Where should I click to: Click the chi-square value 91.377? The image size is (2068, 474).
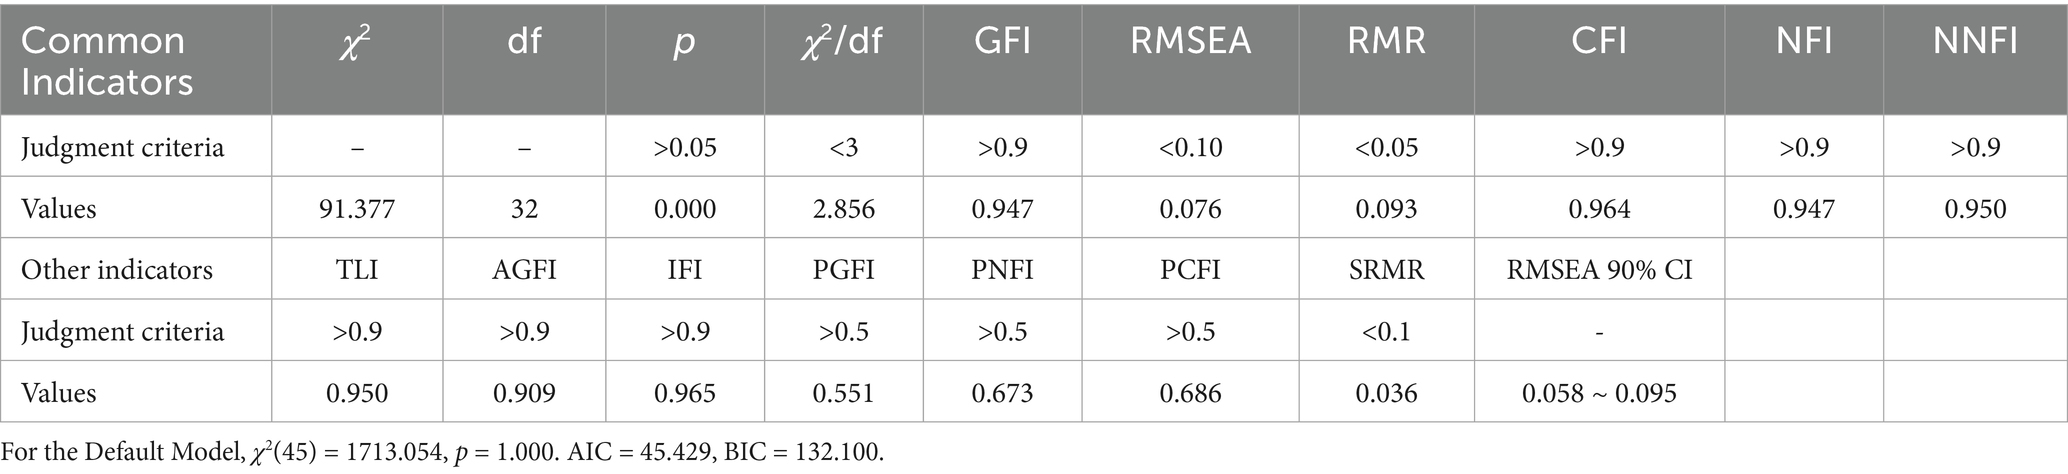pyautogui.click(x=357, y=209)
